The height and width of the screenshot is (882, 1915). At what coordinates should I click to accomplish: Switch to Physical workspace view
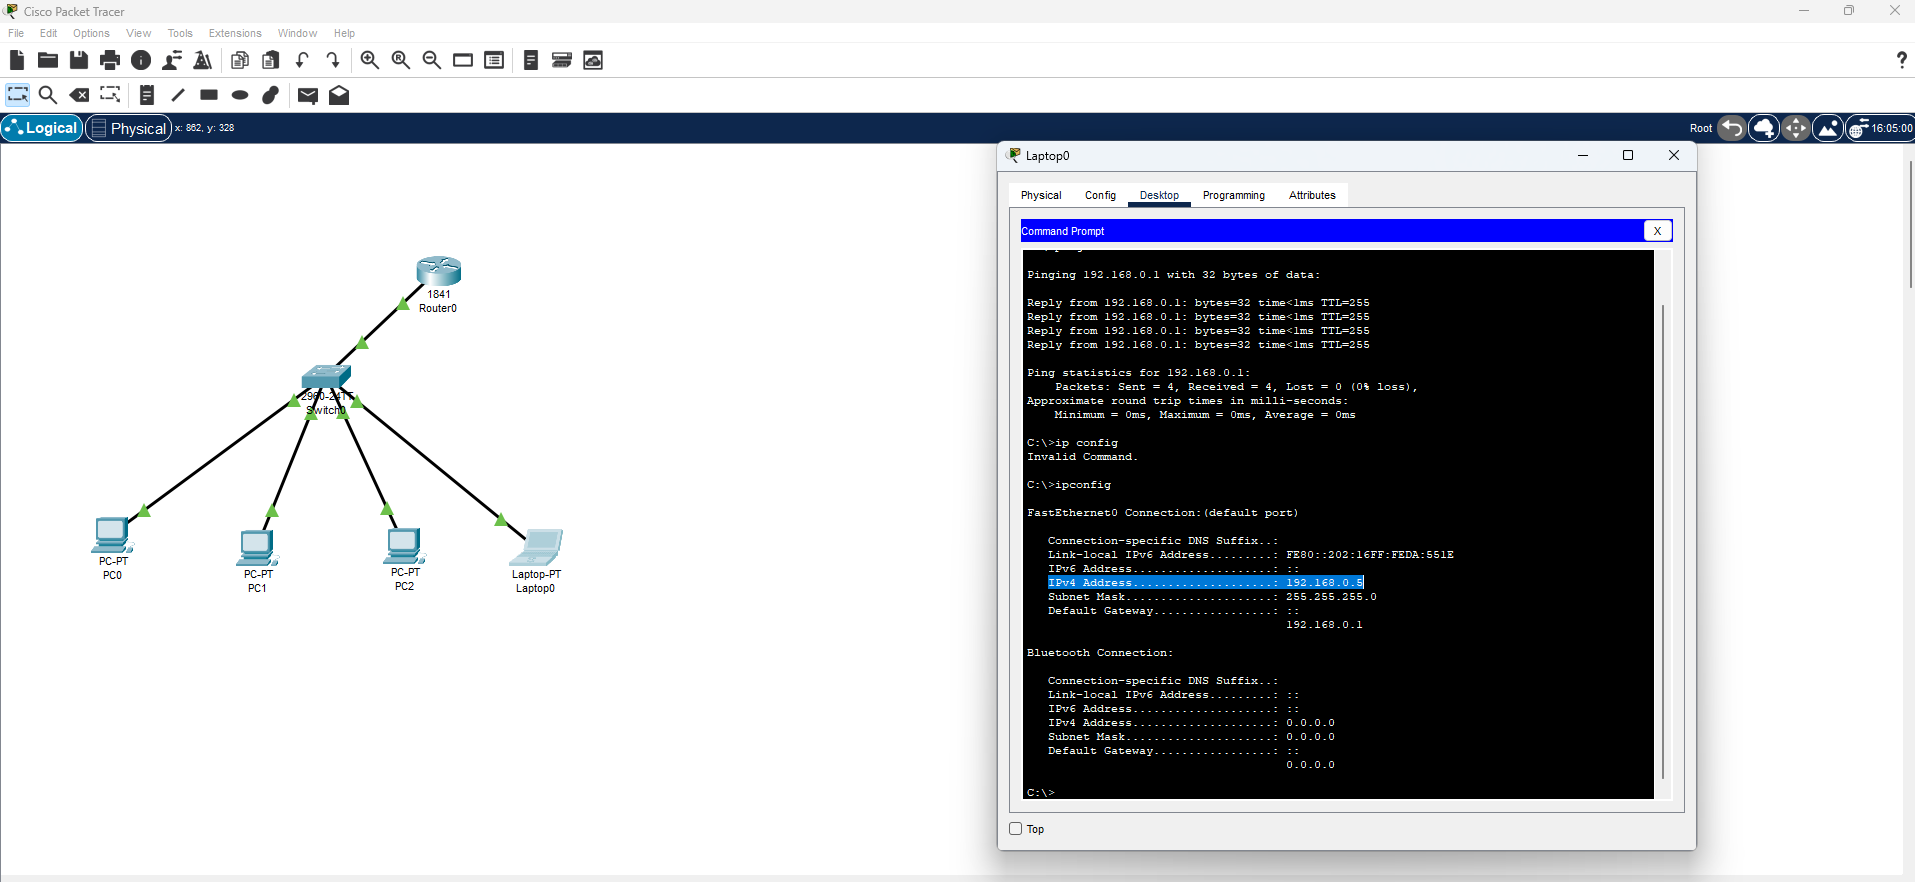point(129,128)
